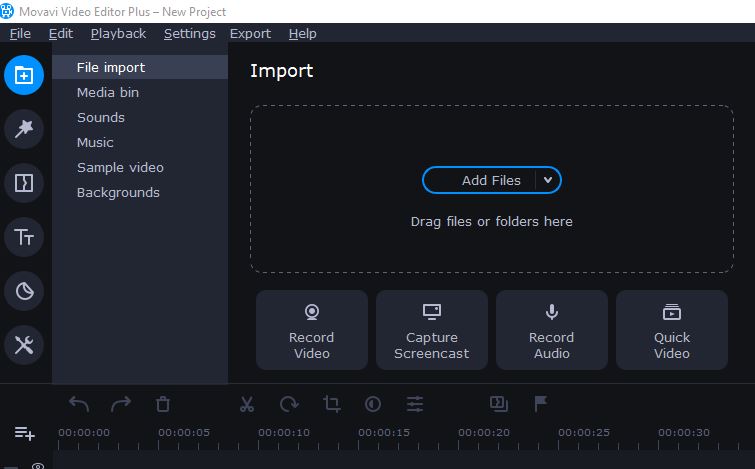Click the Rotate icon in timeline toolbar
Screen dimensions: 755x469
(289, 404)
